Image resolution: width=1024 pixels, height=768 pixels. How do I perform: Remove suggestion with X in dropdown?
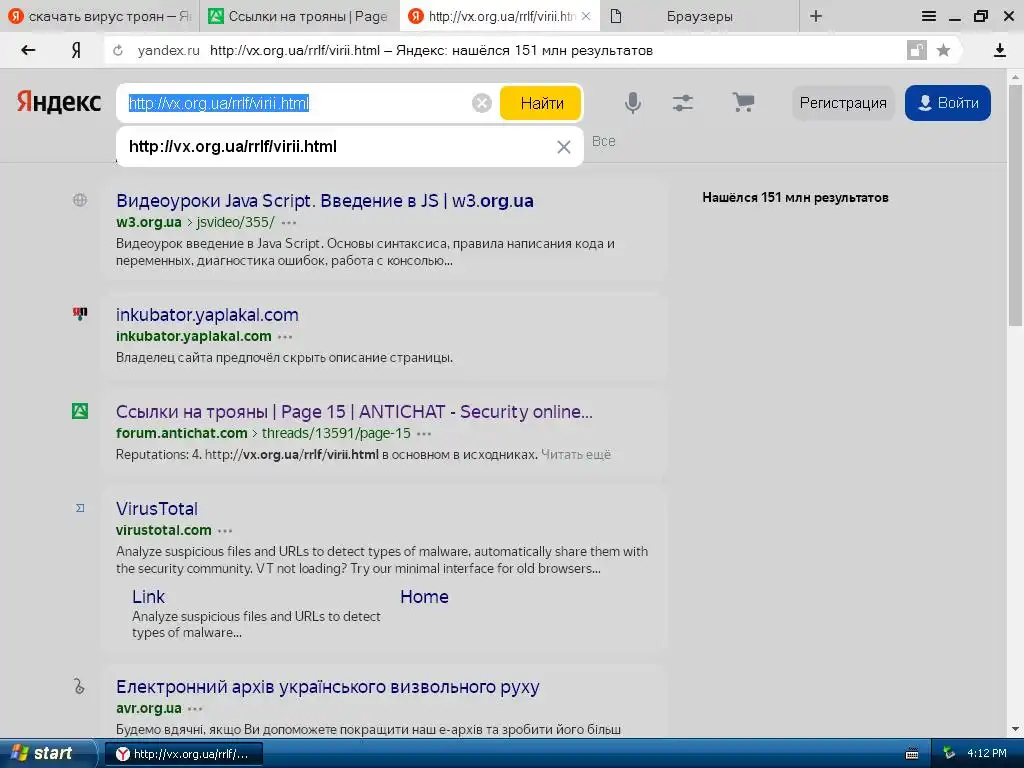564,147
